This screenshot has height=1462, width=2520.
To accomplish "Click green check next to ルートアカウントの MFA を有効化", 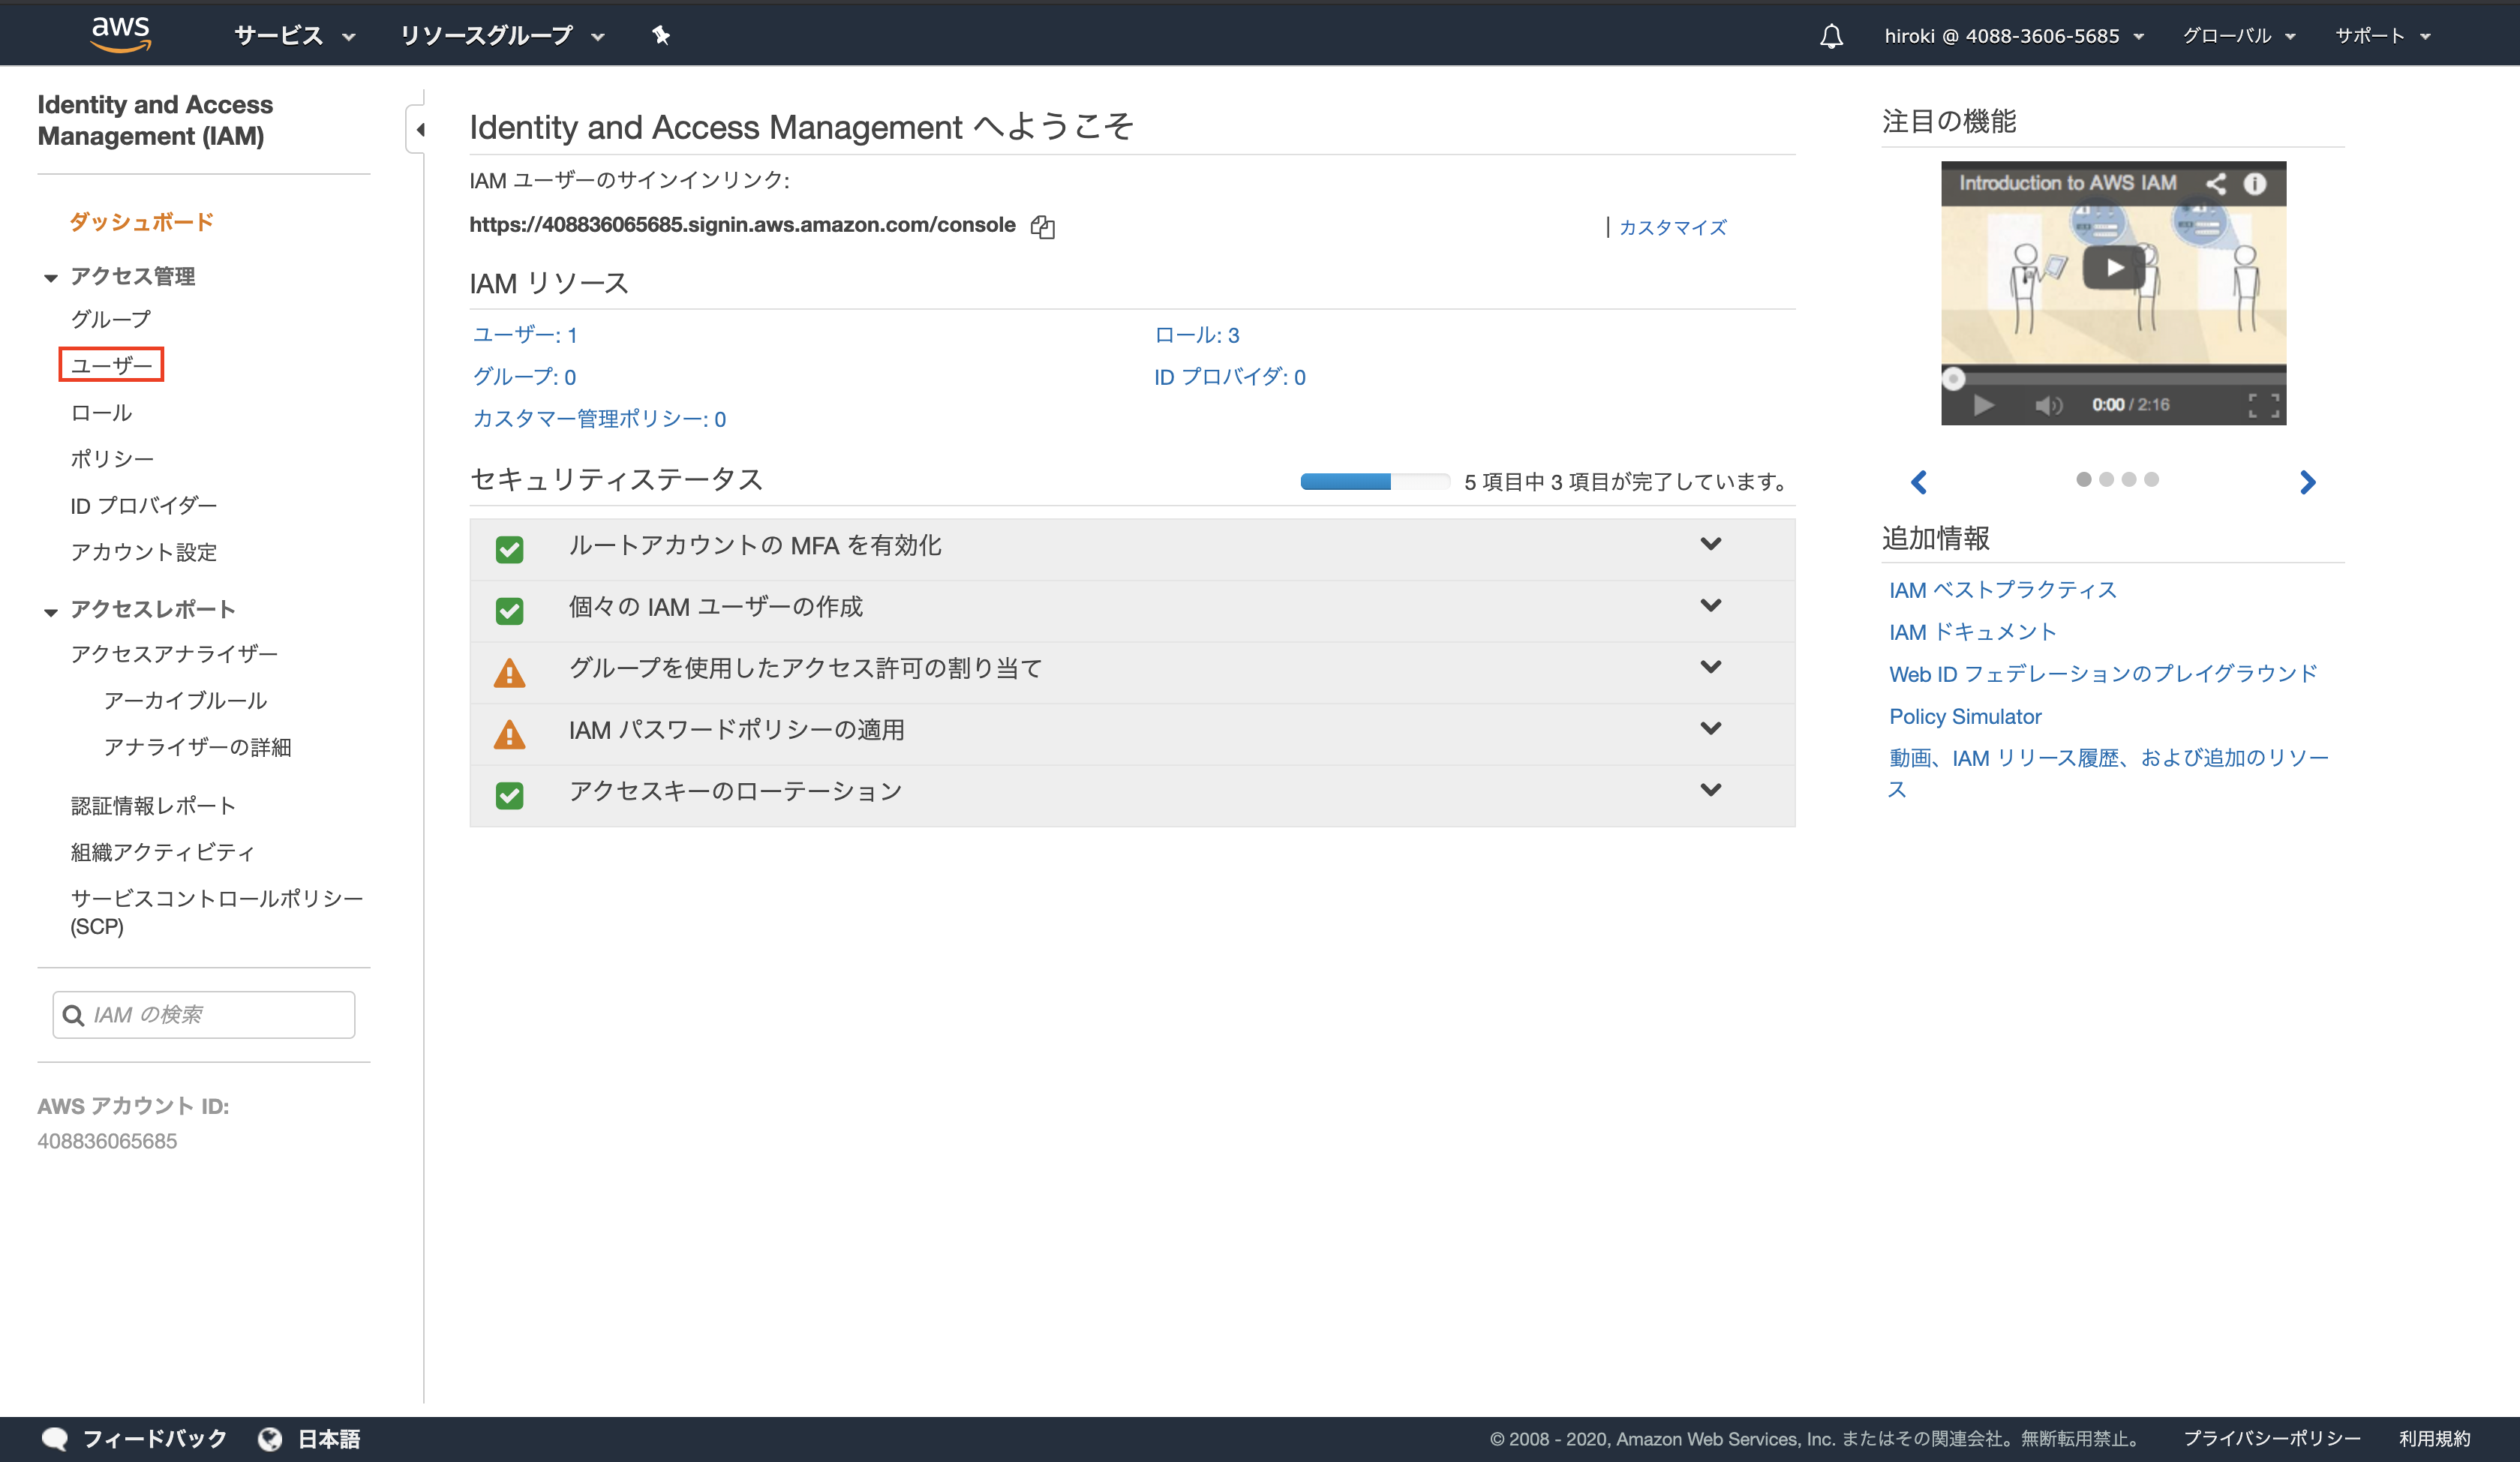I will click(x=509, y=548).
